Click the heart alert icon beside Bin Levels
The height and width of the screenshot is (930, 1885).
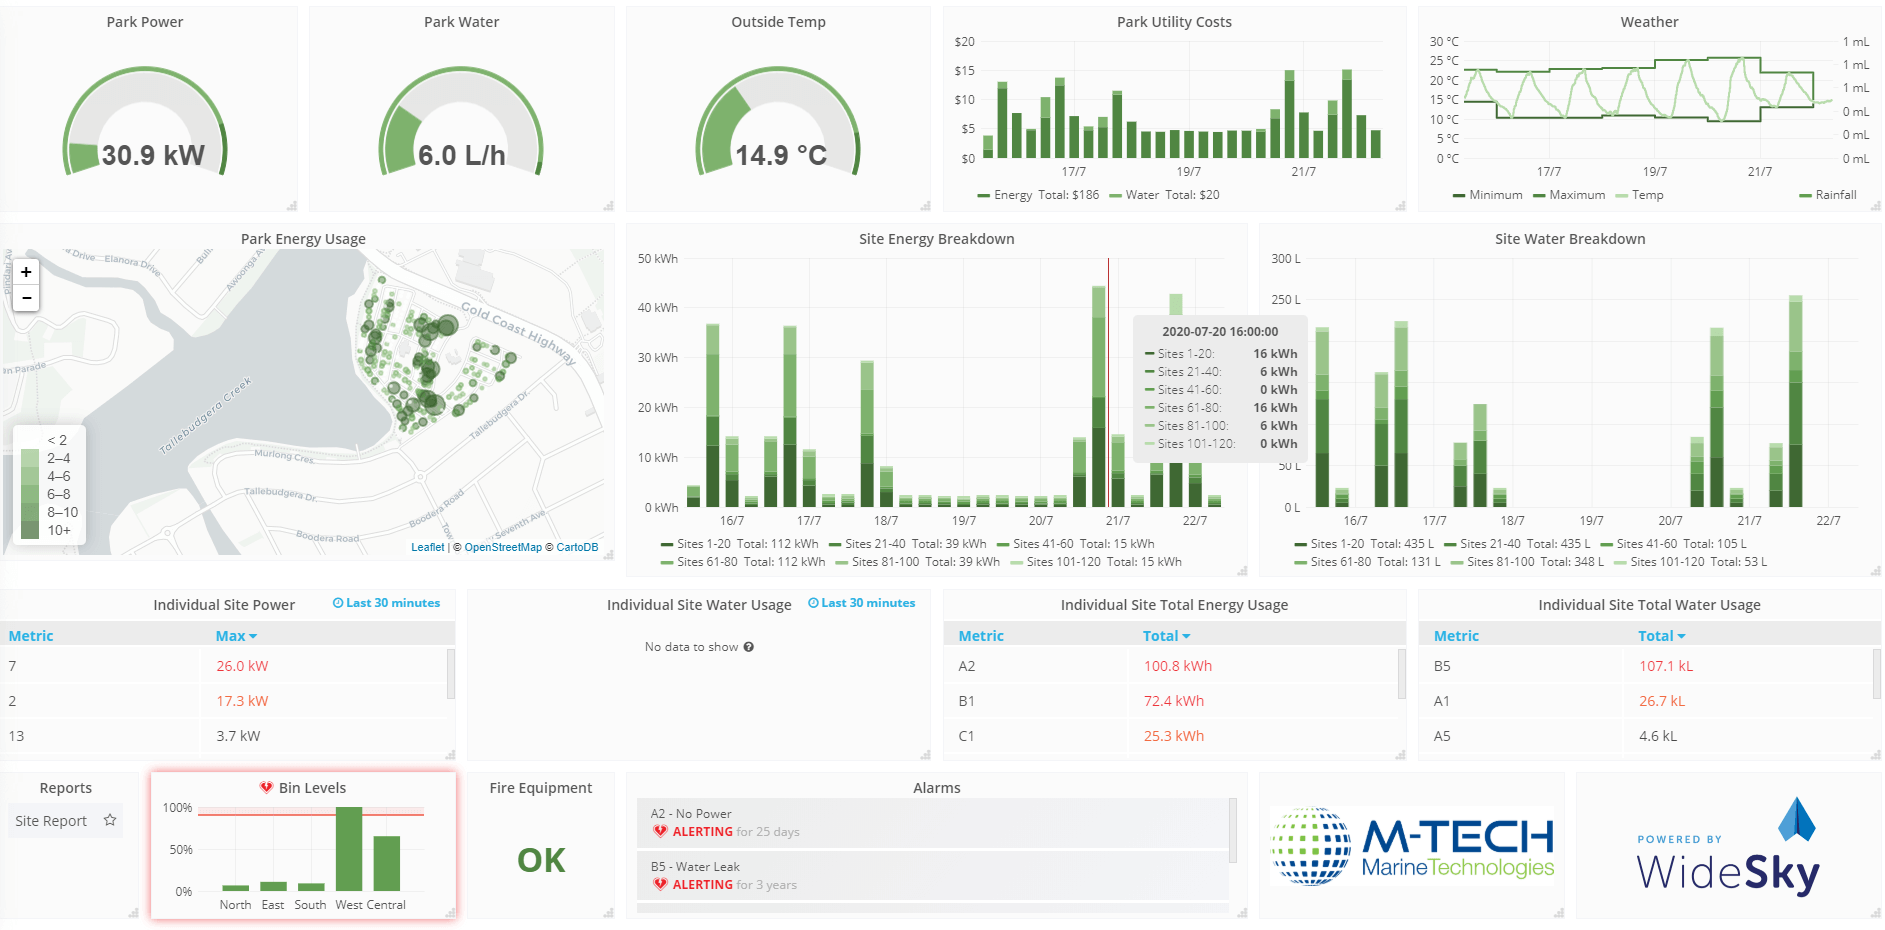coord(266,787)
